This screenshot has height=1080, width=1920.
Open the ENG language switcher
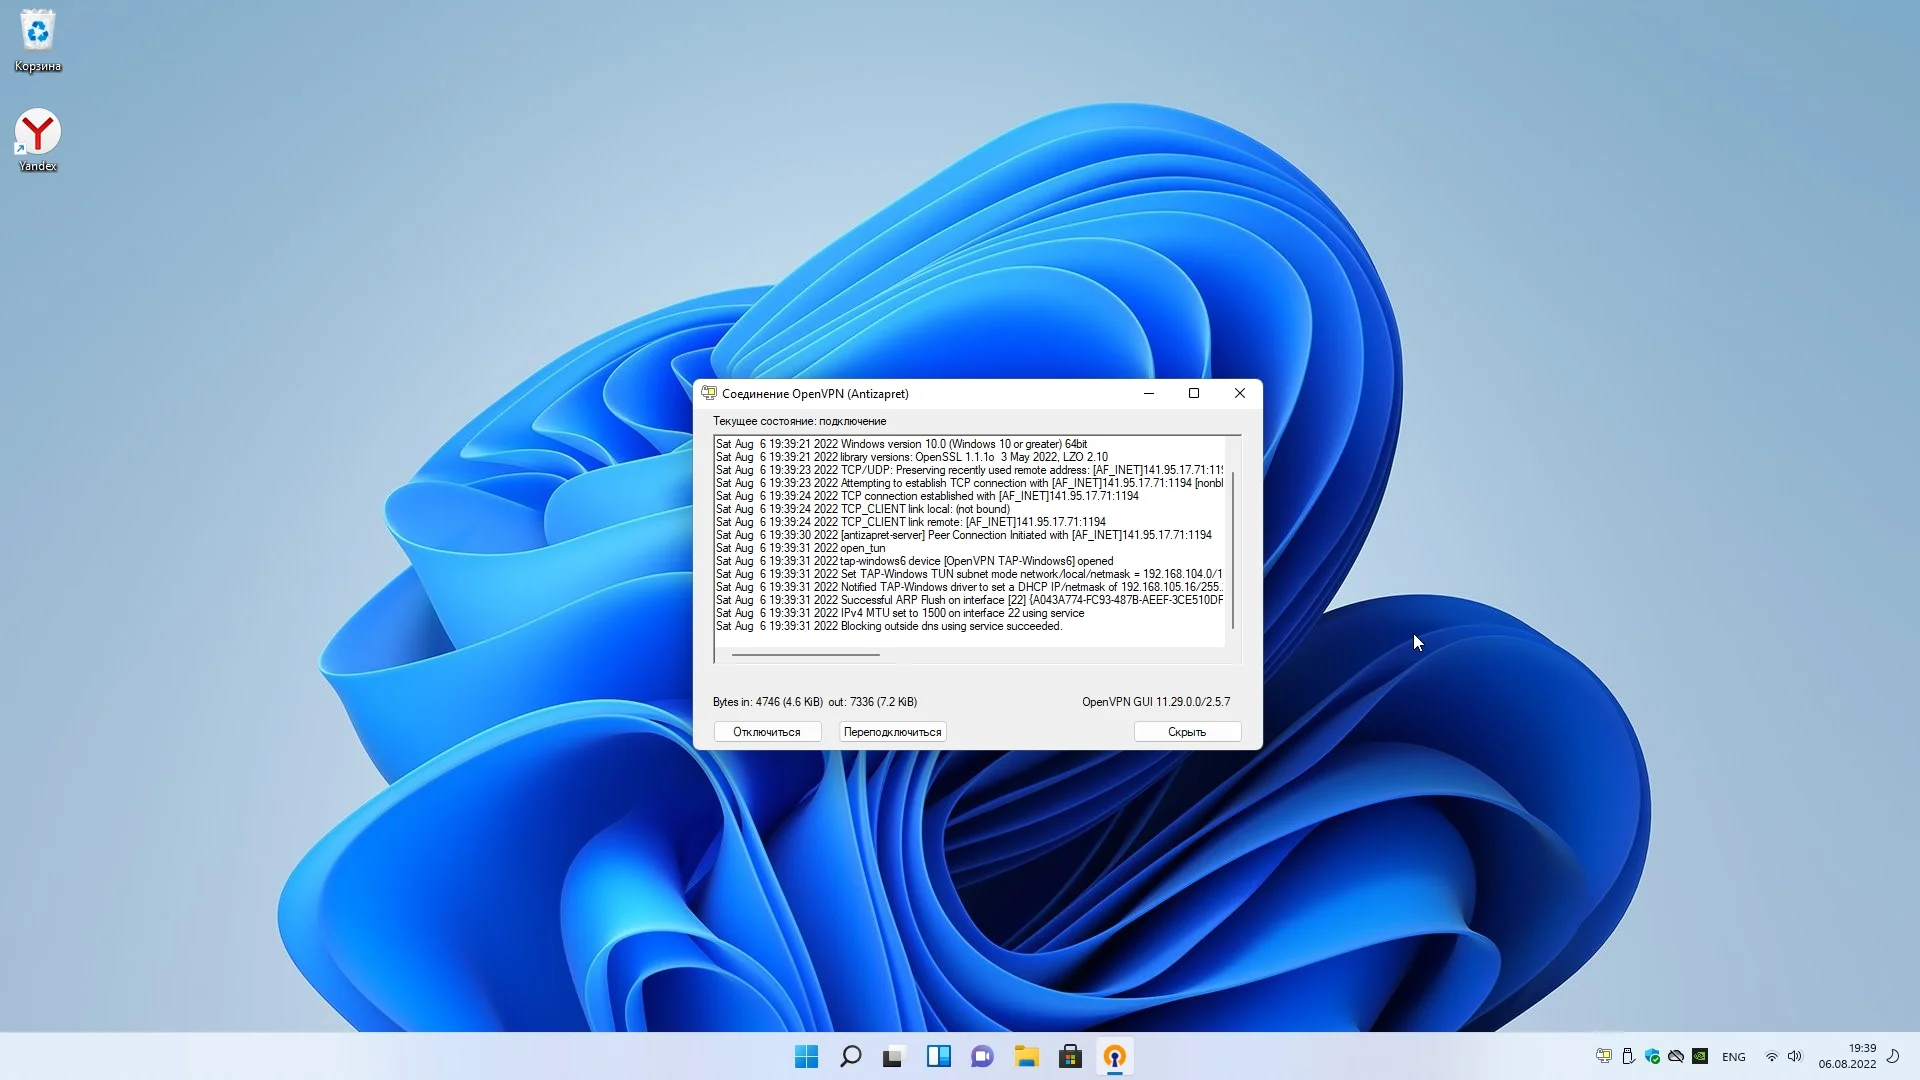tap(1734, 1057)
